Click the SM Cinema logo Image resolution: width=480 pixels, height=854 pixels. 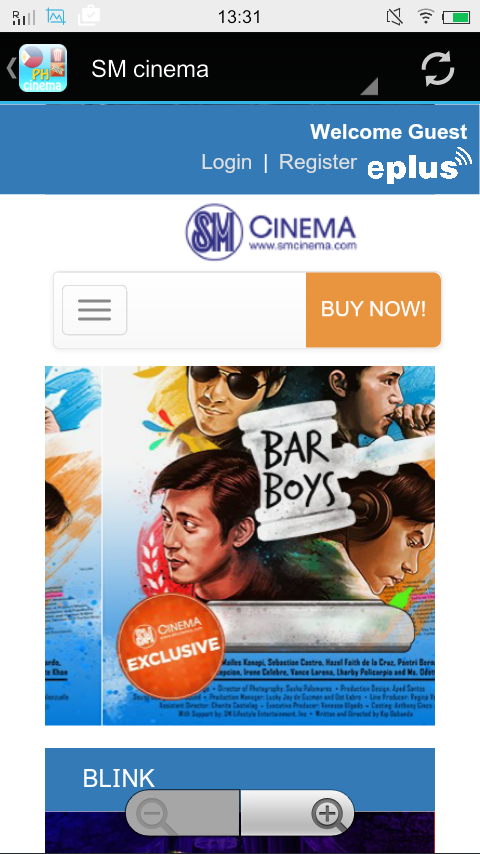click(271, 231)
